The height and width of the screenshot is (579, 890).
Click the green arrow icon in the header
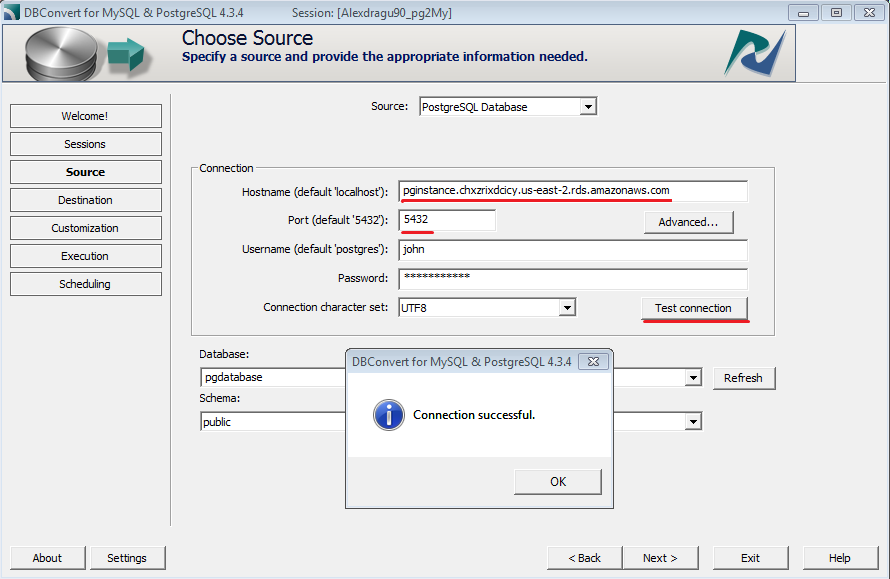point(127,54)
